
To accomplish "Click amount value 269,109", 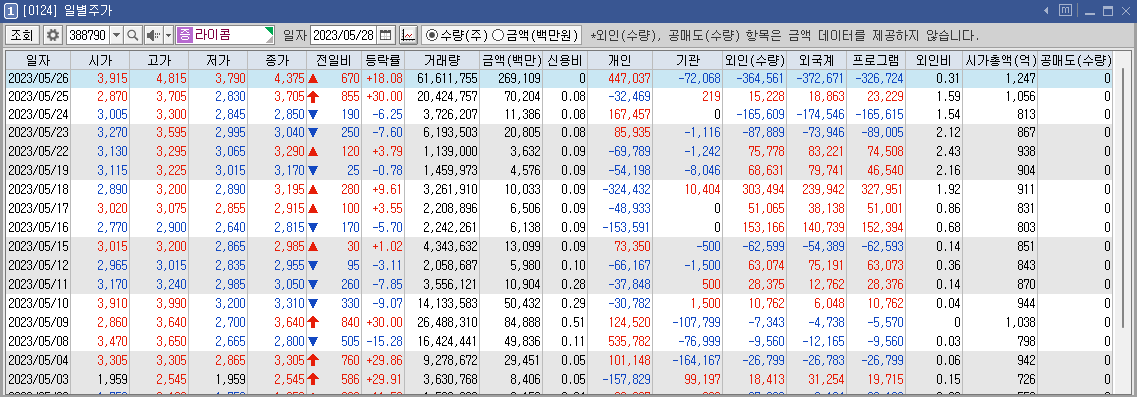I will click(x=520, y=78).
